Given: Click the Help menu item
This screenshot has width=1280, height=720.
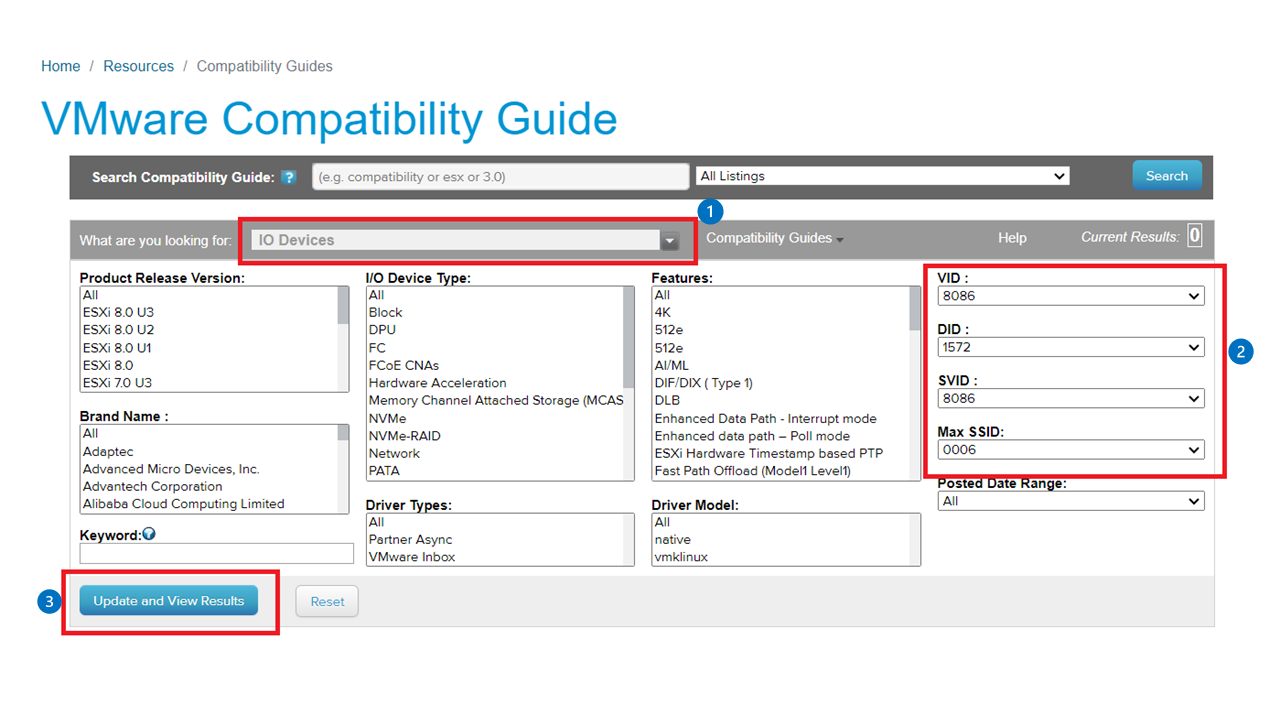Looking at the screenshot, I should 1011,238.
